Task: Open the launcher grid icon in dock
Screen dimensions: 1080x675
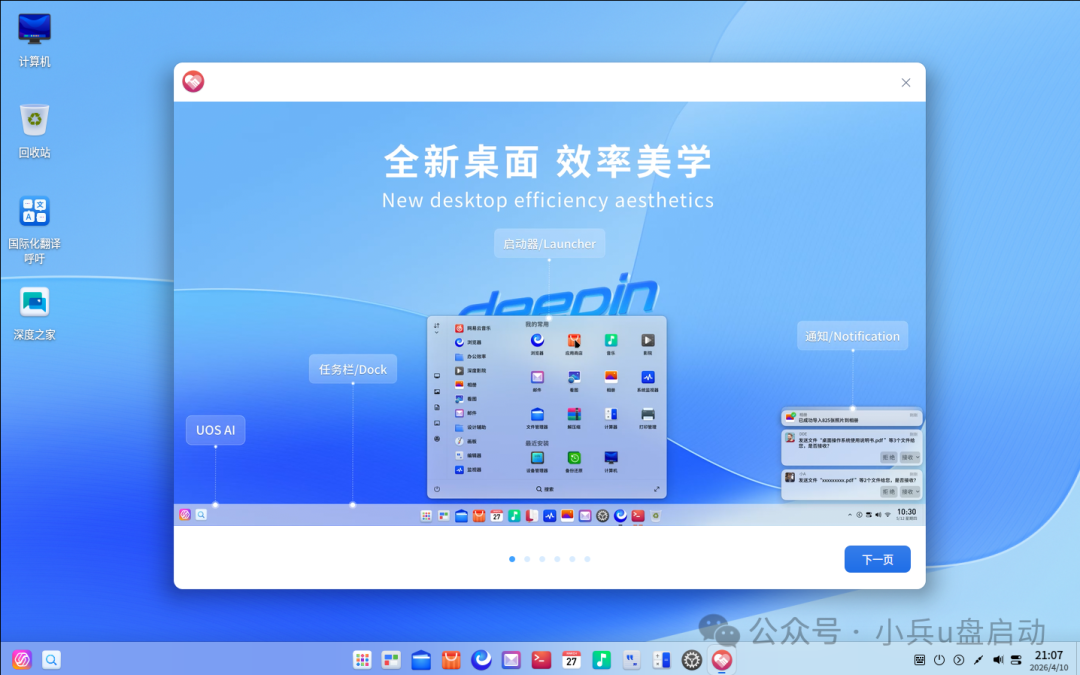Action: click(362, 660)
